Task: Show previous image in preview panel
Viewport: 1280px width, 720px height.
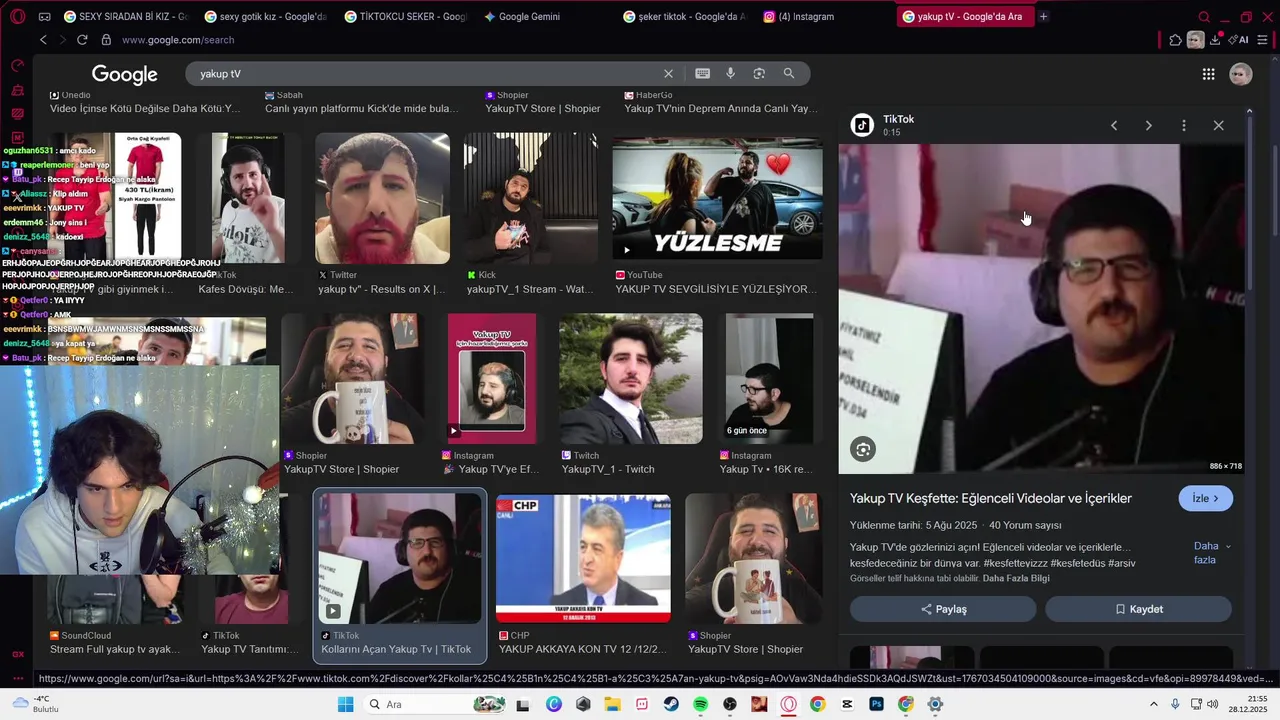Action: tap(1114, 126)
